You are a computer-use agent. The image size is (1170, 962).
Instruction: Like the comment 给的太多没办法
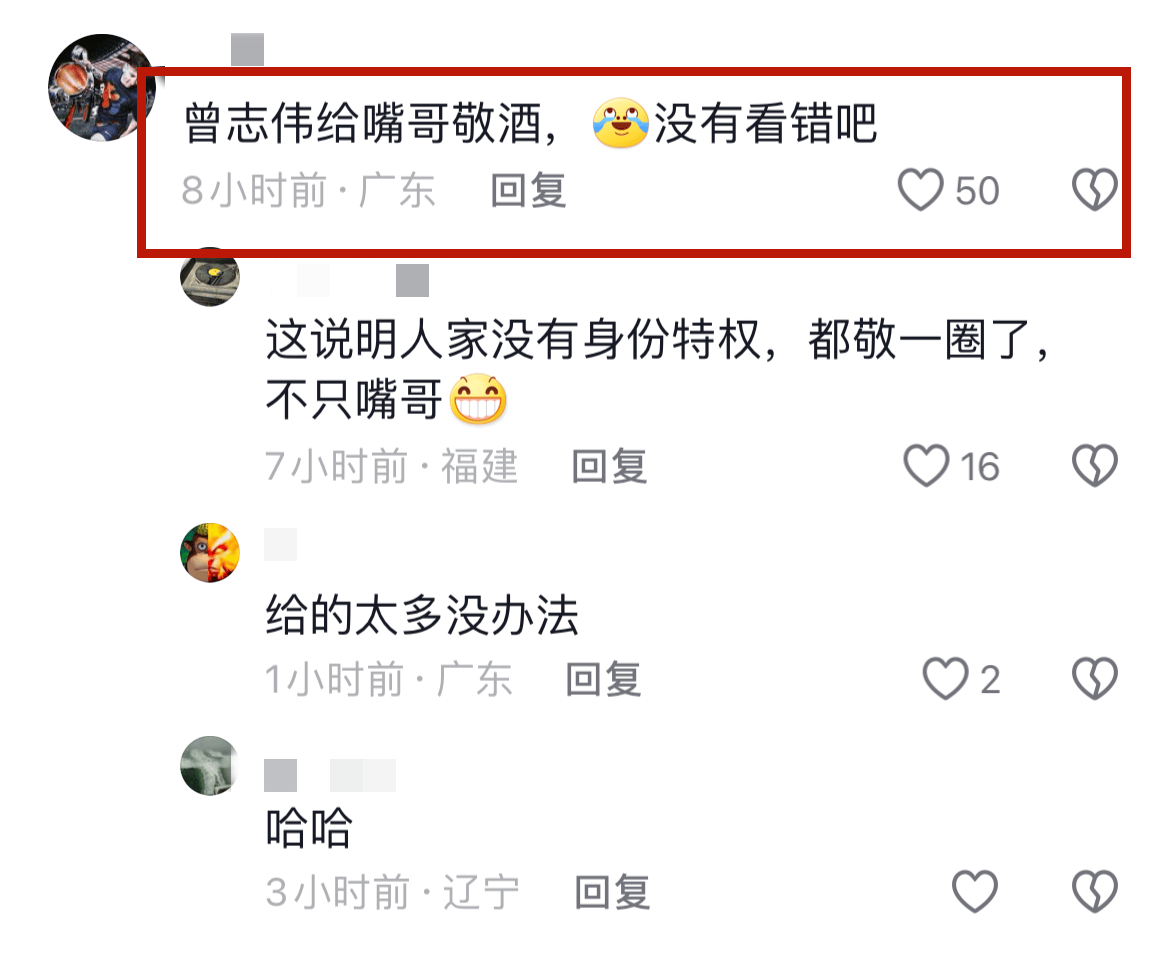(x=945, y=678)
